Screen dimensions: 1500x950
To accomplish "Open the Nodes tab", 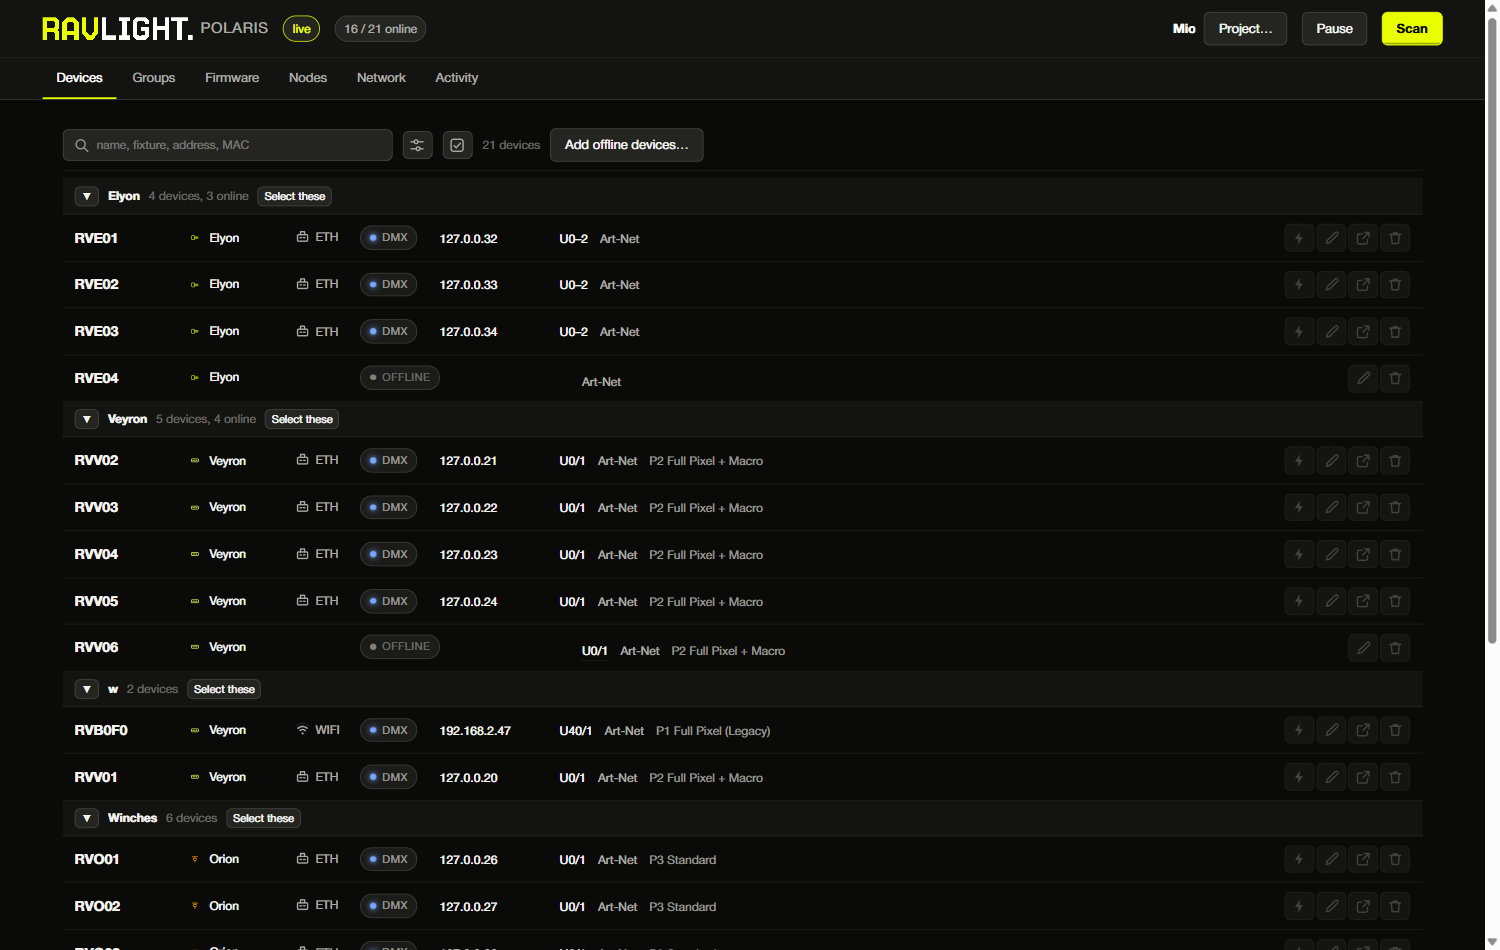I will (308, 78).
